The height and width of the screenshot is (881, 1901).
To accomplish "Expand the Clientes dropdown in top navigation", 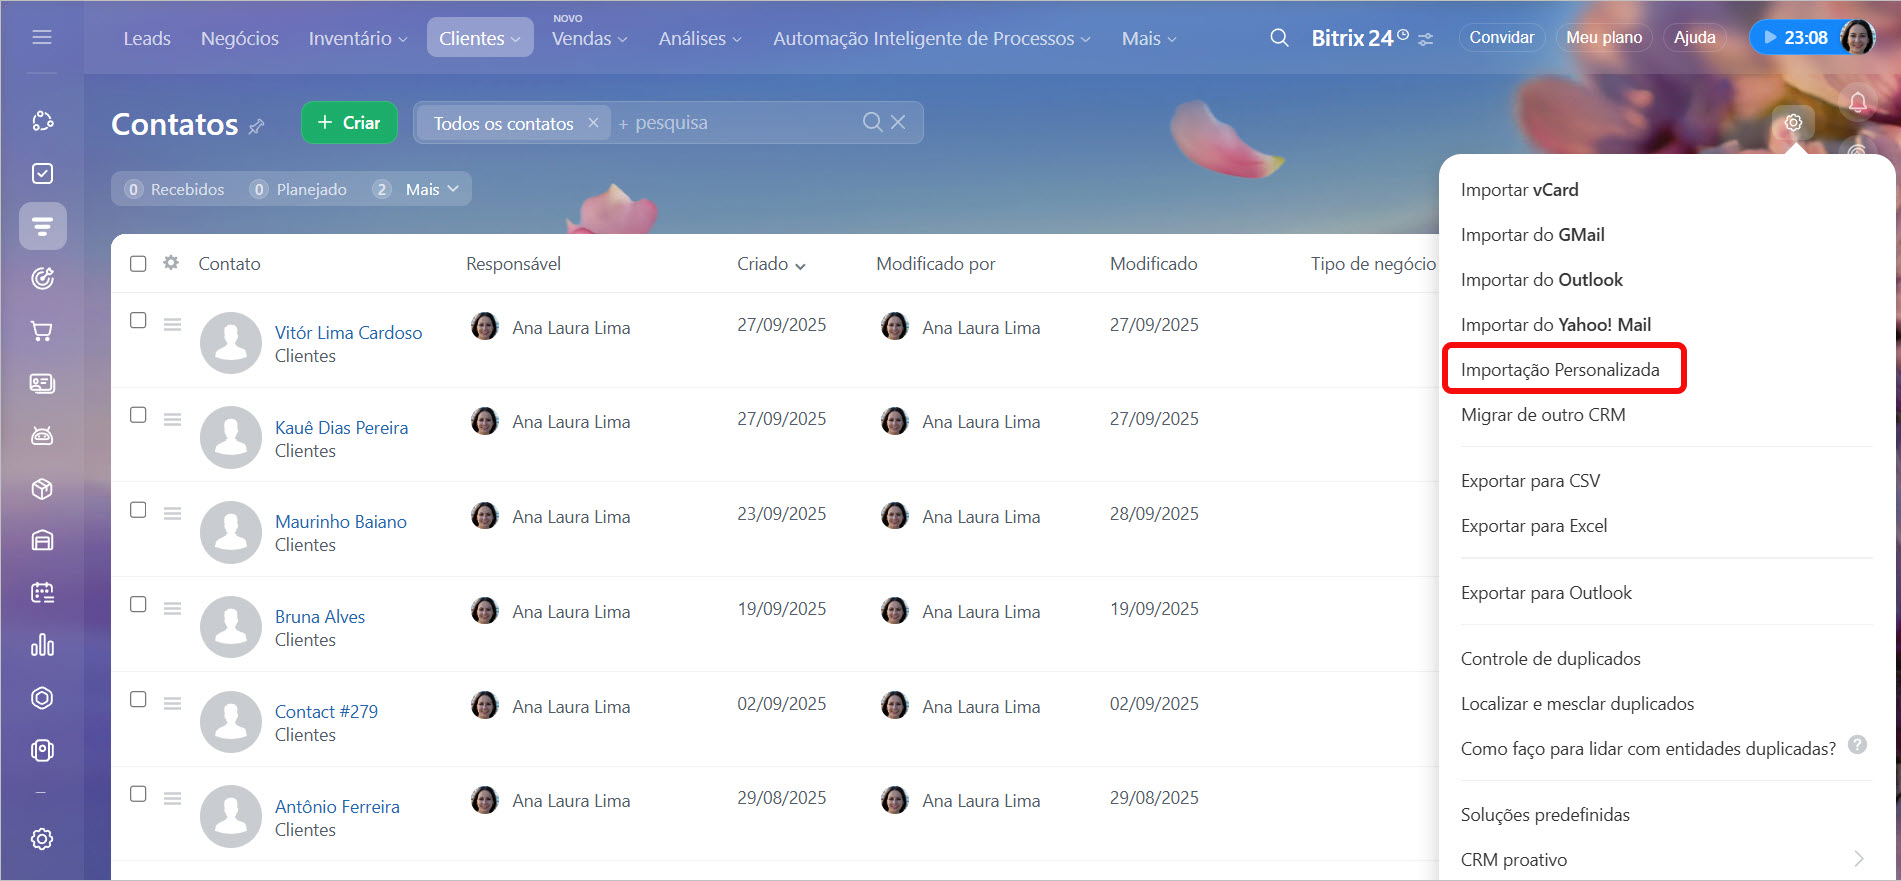I will click(x=480, y=38).
